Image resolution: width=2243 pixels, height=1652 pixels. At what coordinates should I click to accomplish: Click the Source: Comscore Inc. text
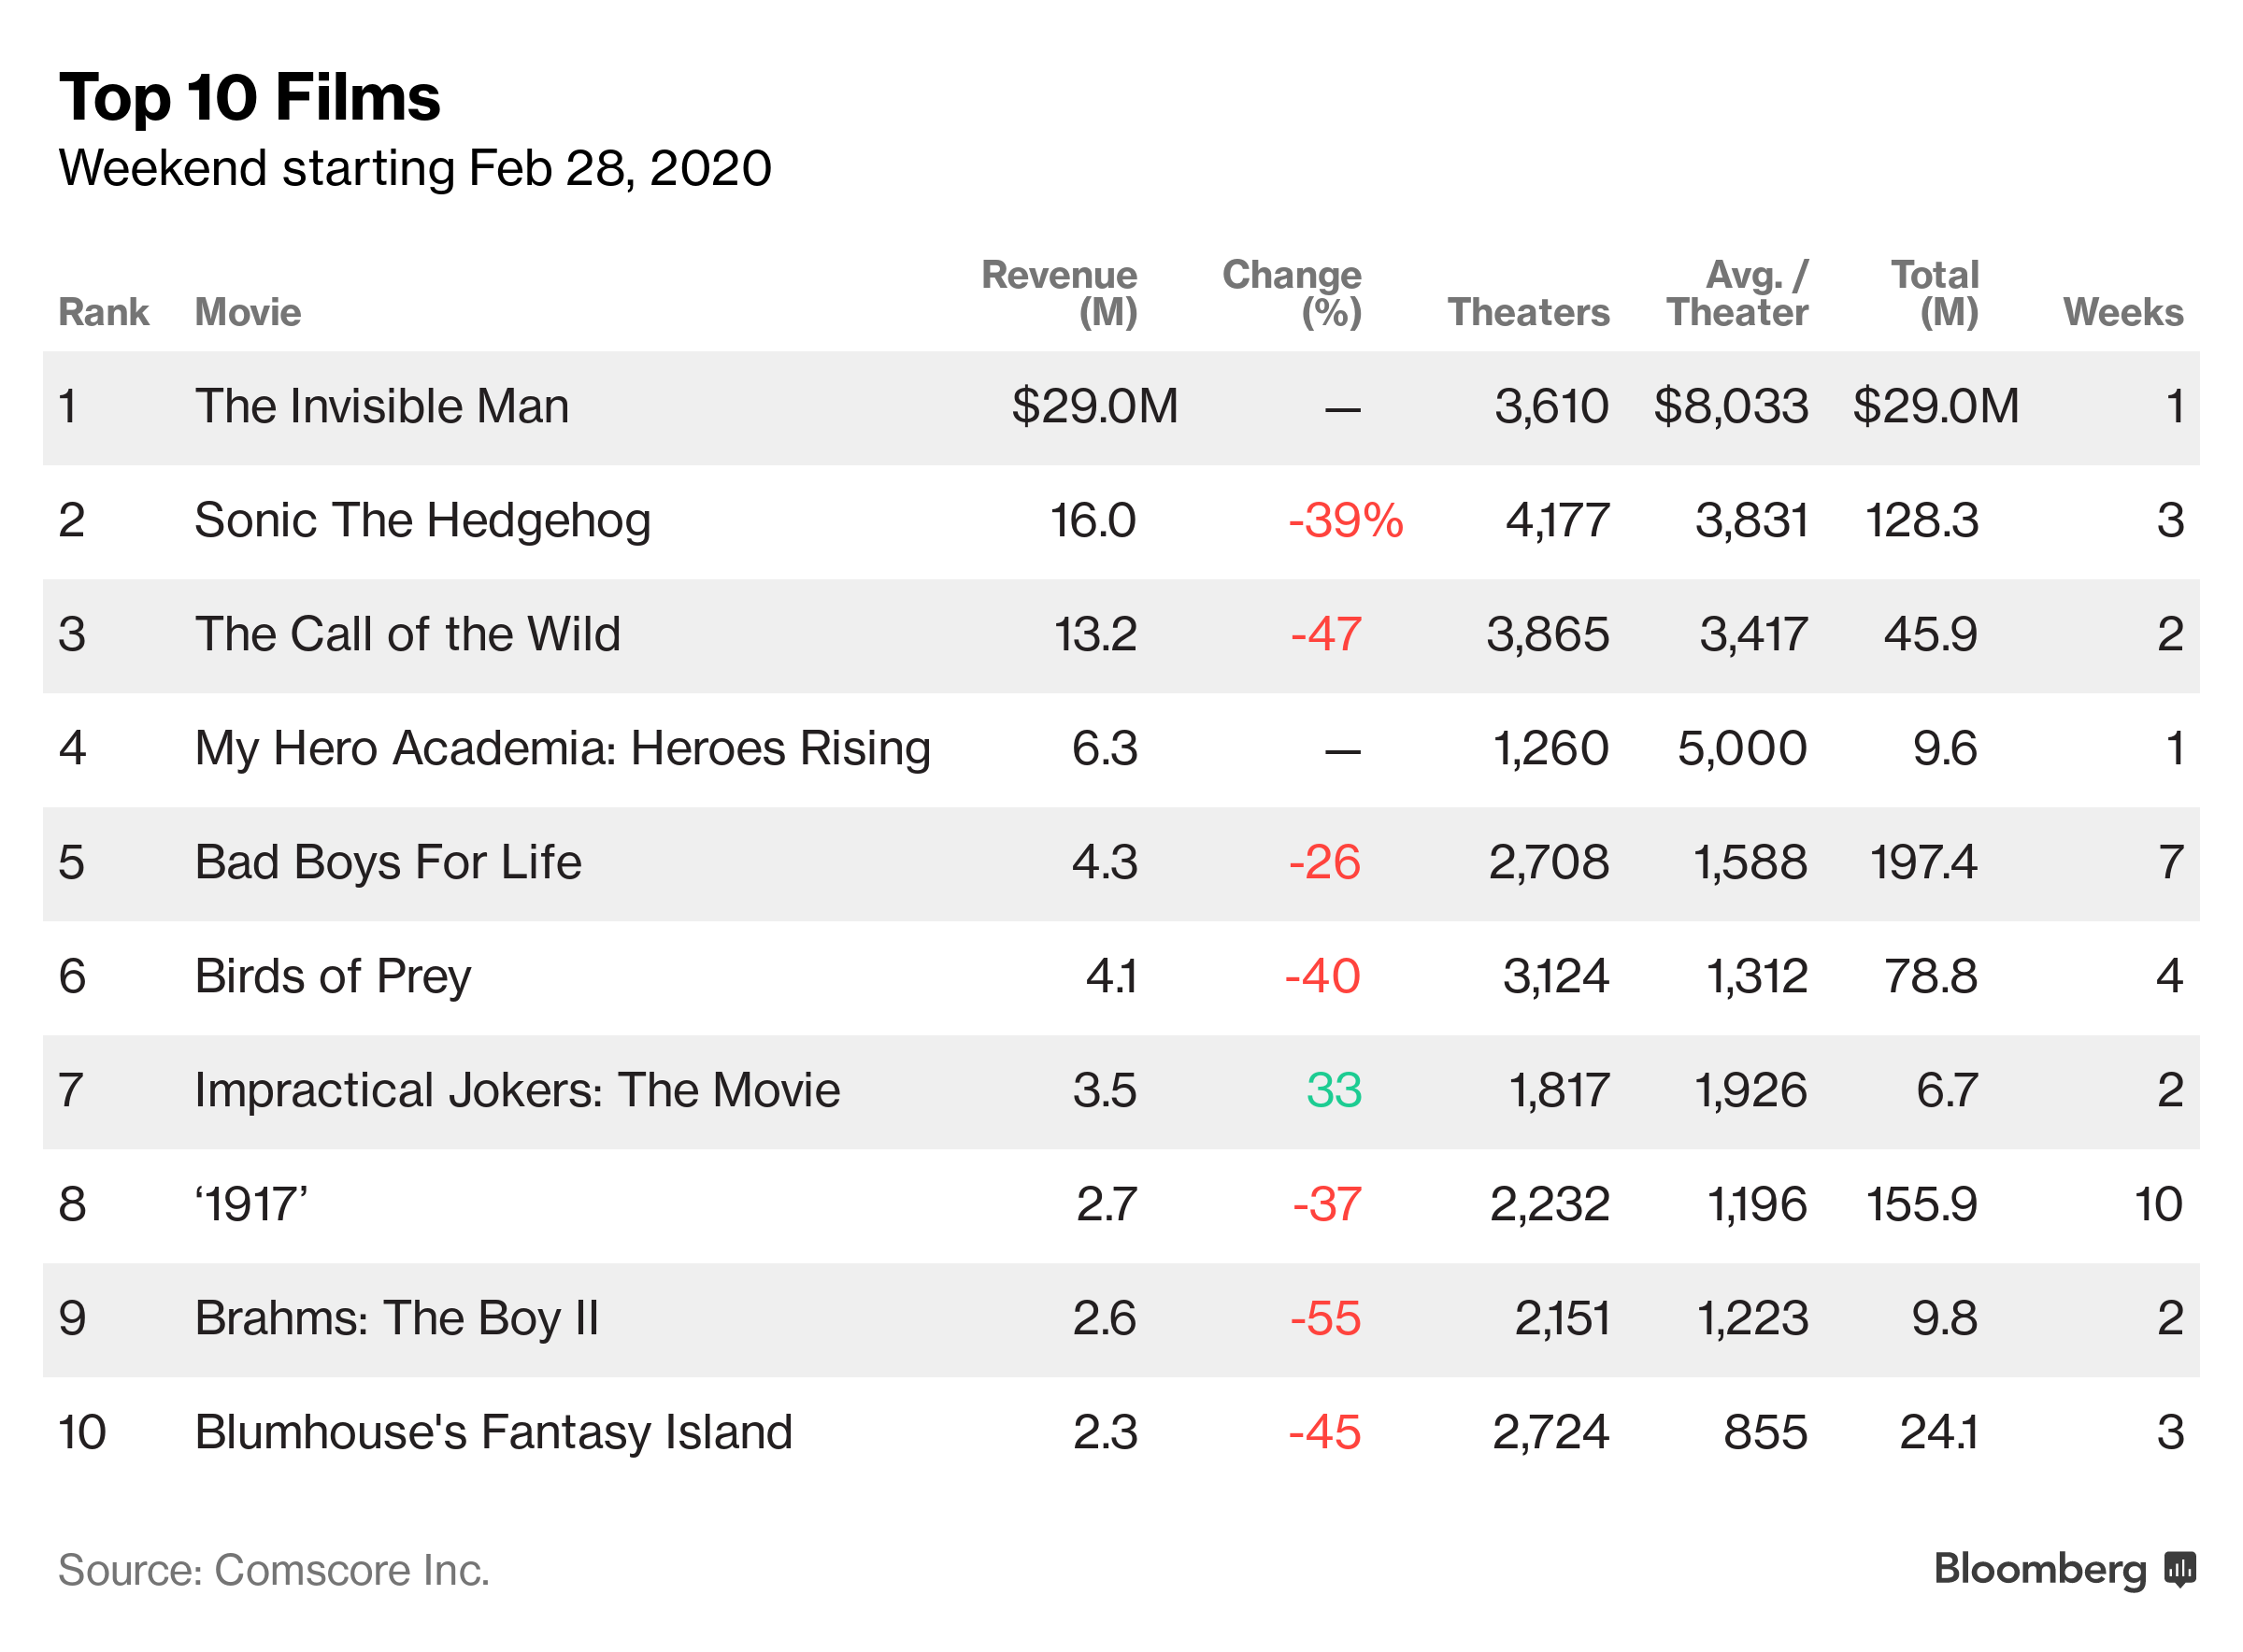click(x=274, y=1570)
